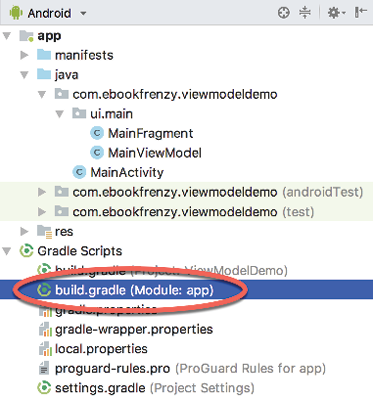Click the Gradle Scripts elephant icon

(26, 251)
